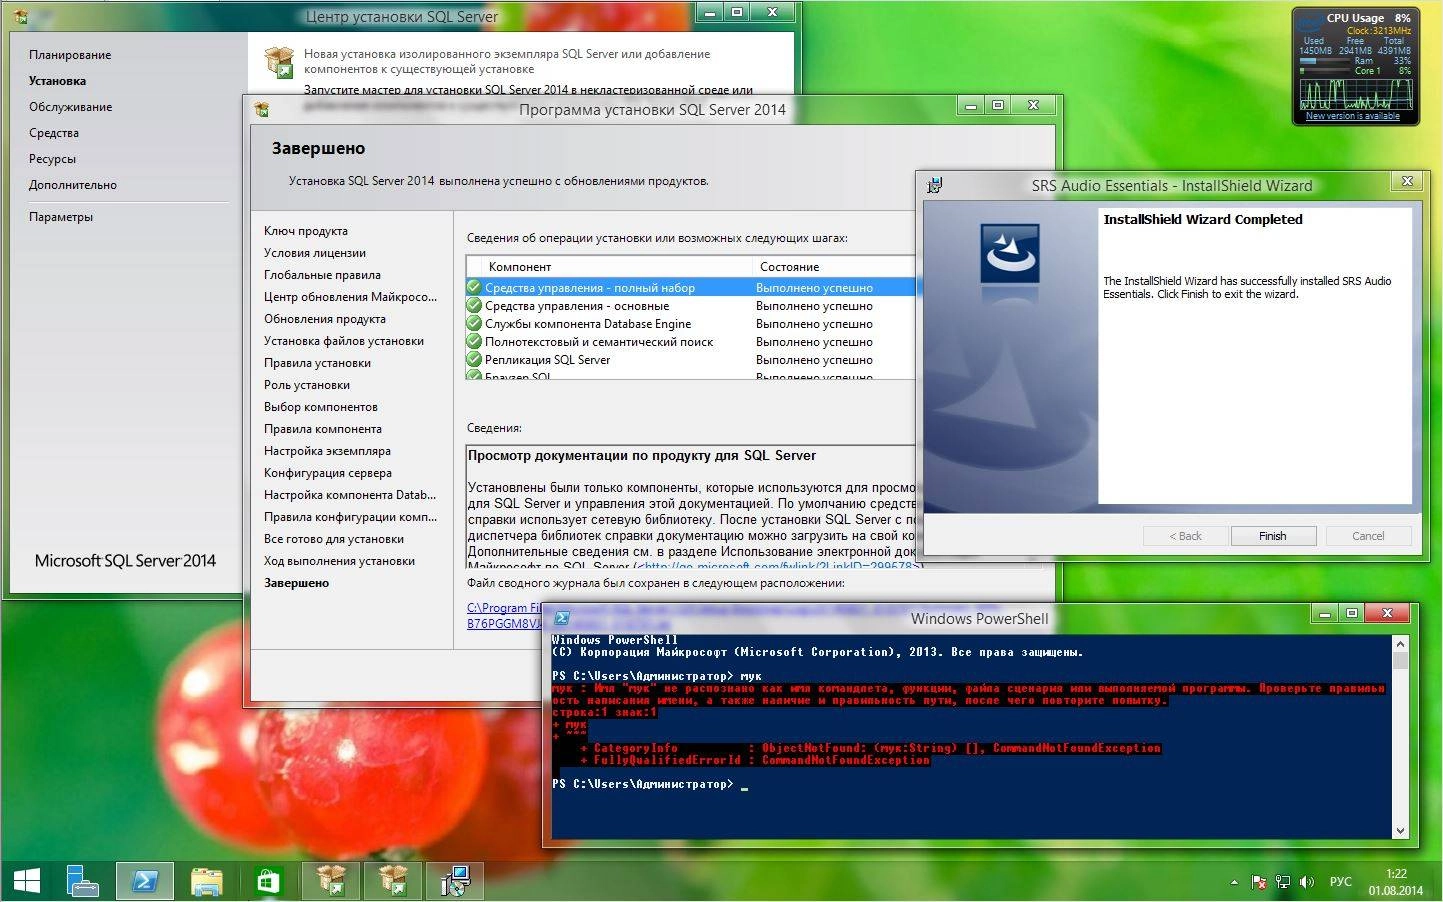Click green check beside Репликация SQL Server
The width and height of the screenshot is (1443, 902).
tap(474, 359)
